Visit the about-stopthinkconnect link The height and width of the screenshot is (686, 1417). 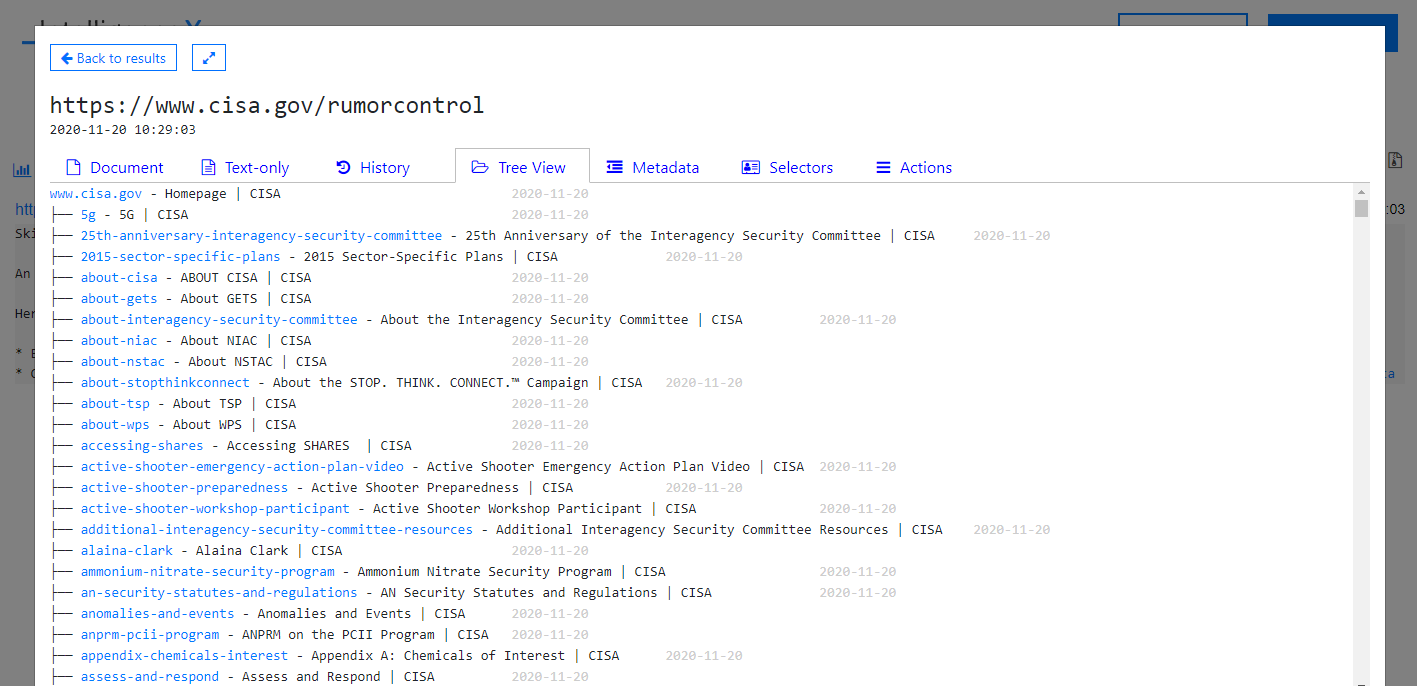165,383
